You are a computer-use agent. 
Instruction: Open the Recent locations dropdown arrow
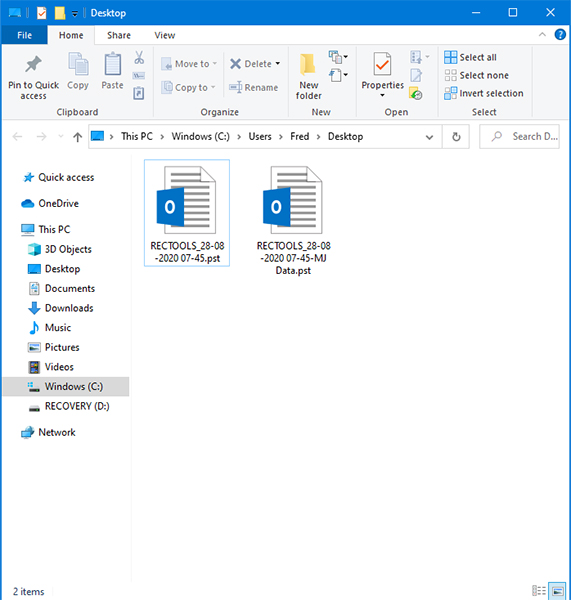[60, 137]
